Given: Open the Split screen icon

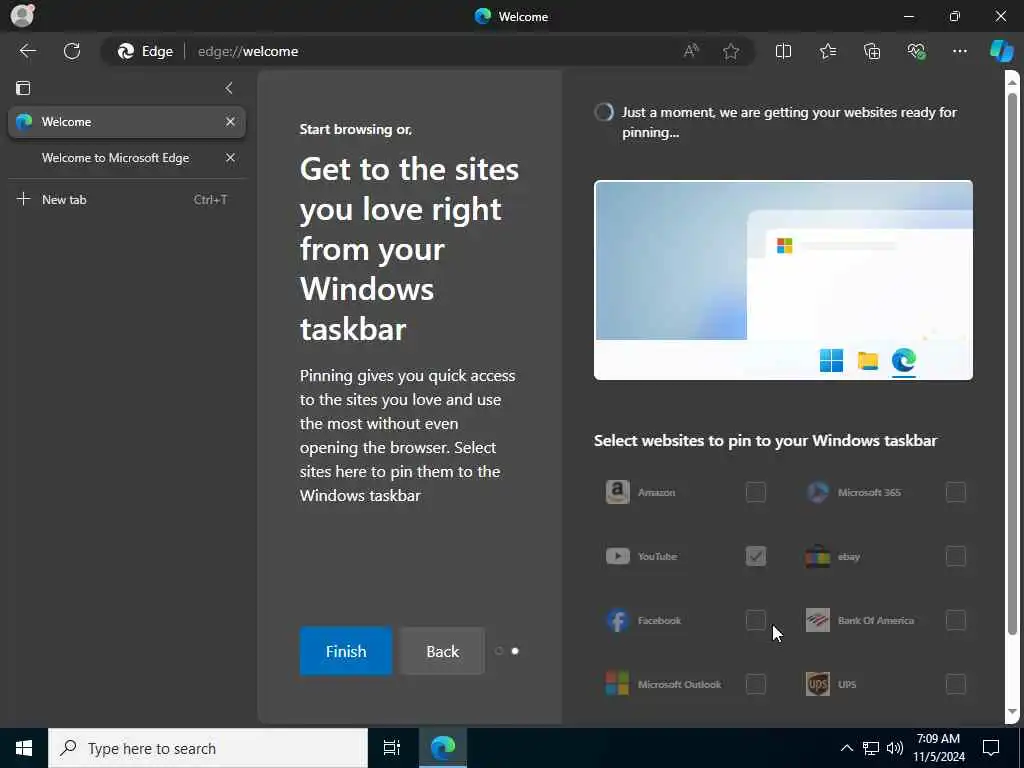Looking at the screenshot, I should pyautogui.click(x=783, y=51).
